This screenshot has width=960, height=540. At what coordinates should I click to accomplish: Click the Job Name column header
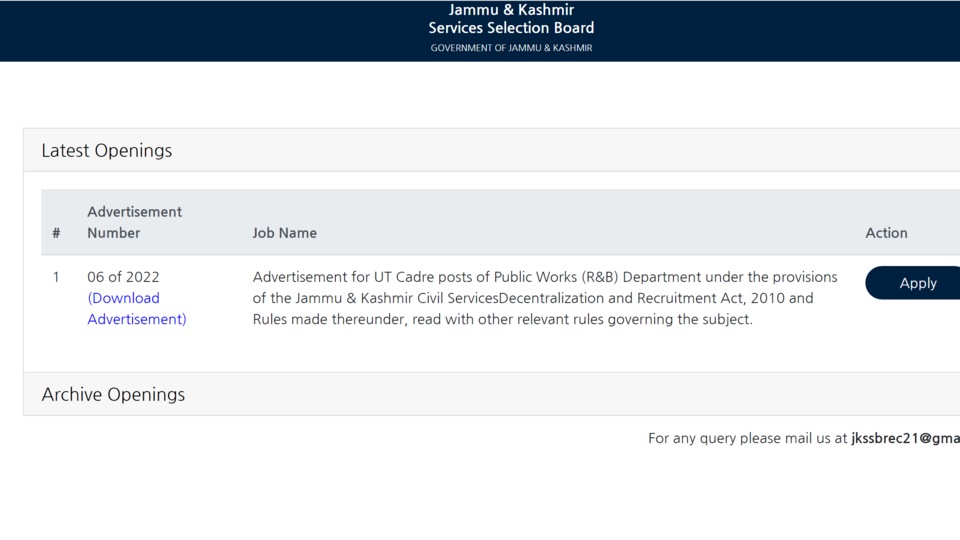tap(285, 233)
